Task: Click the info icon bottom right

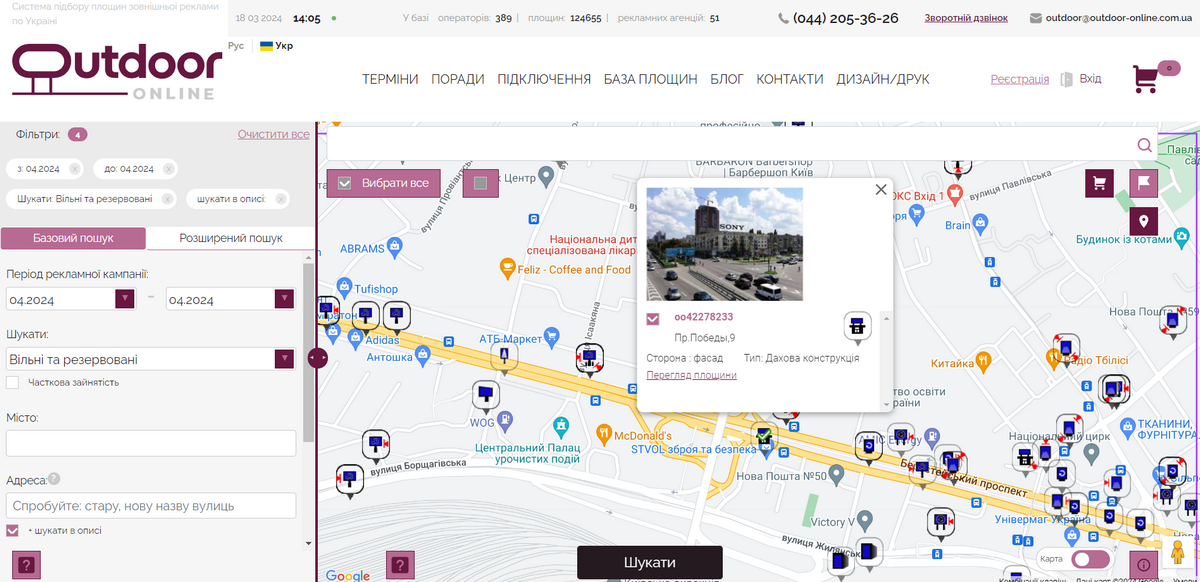Action: tap(1143, 565)
